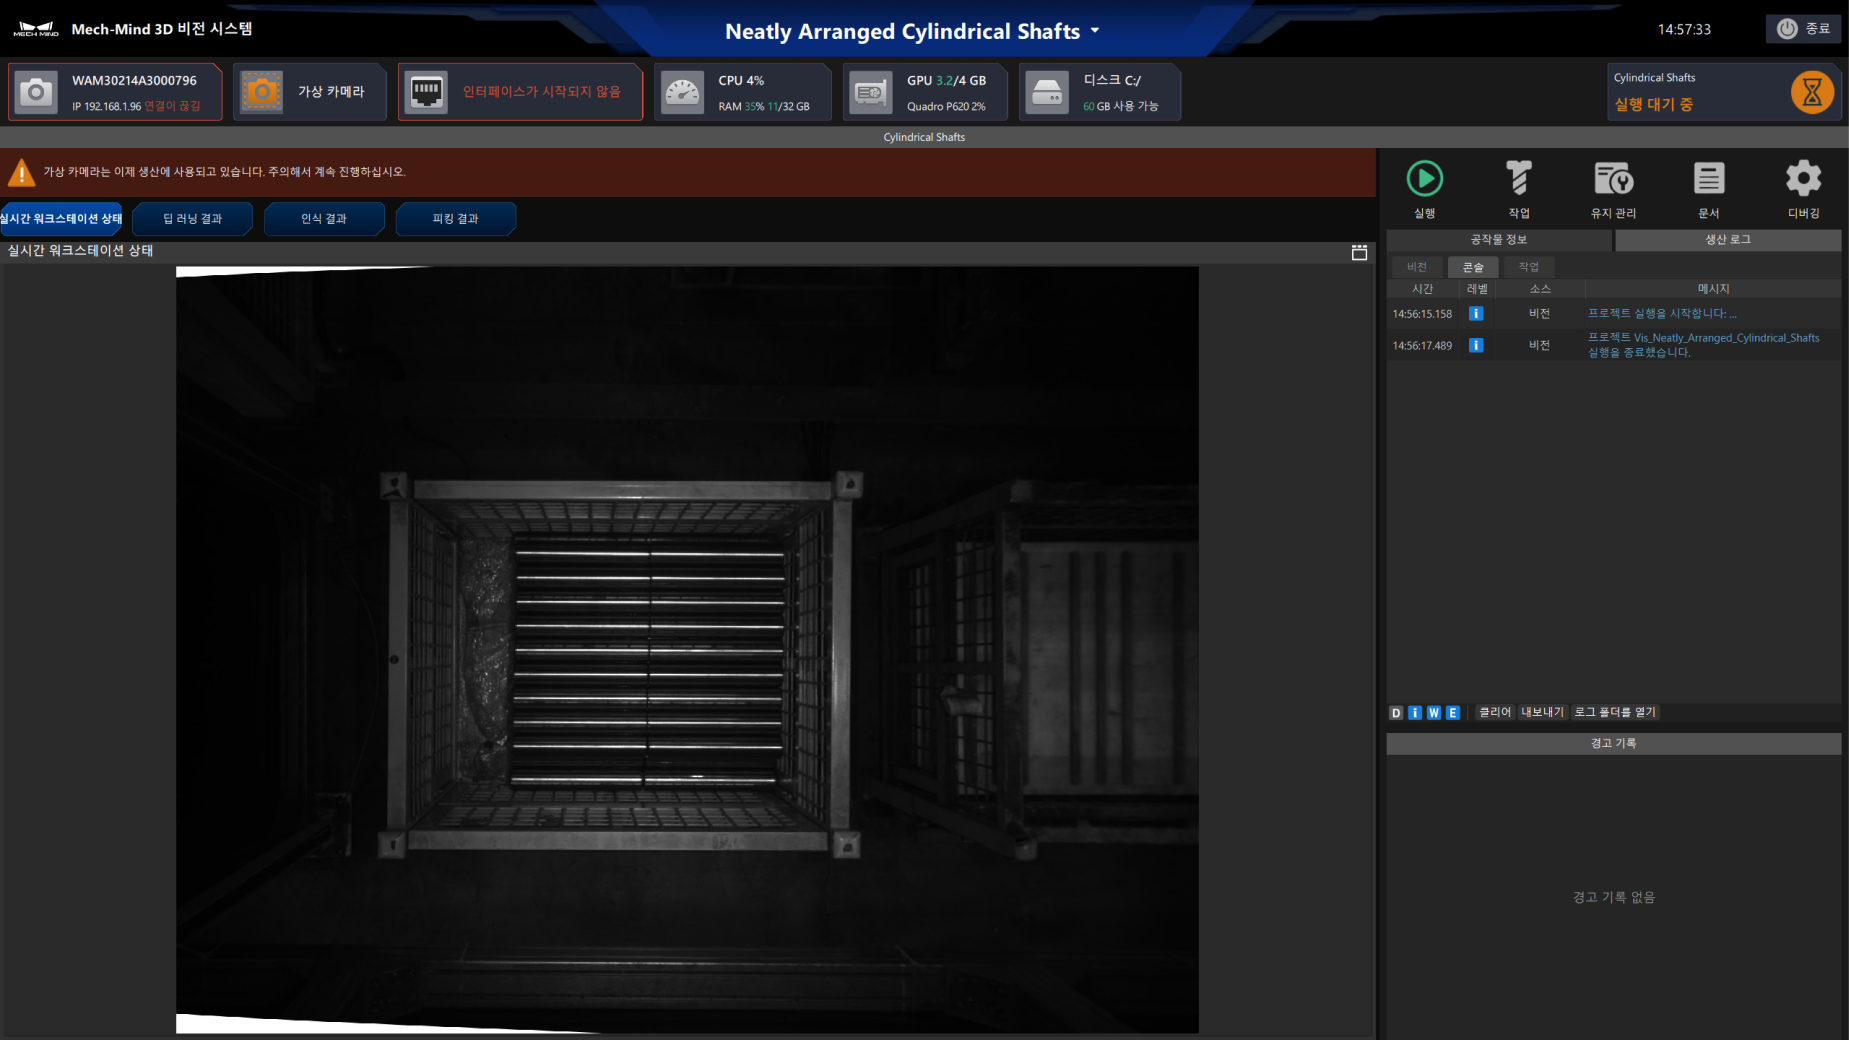Click the 'Quadro P620 2%' text

(946, 107)
